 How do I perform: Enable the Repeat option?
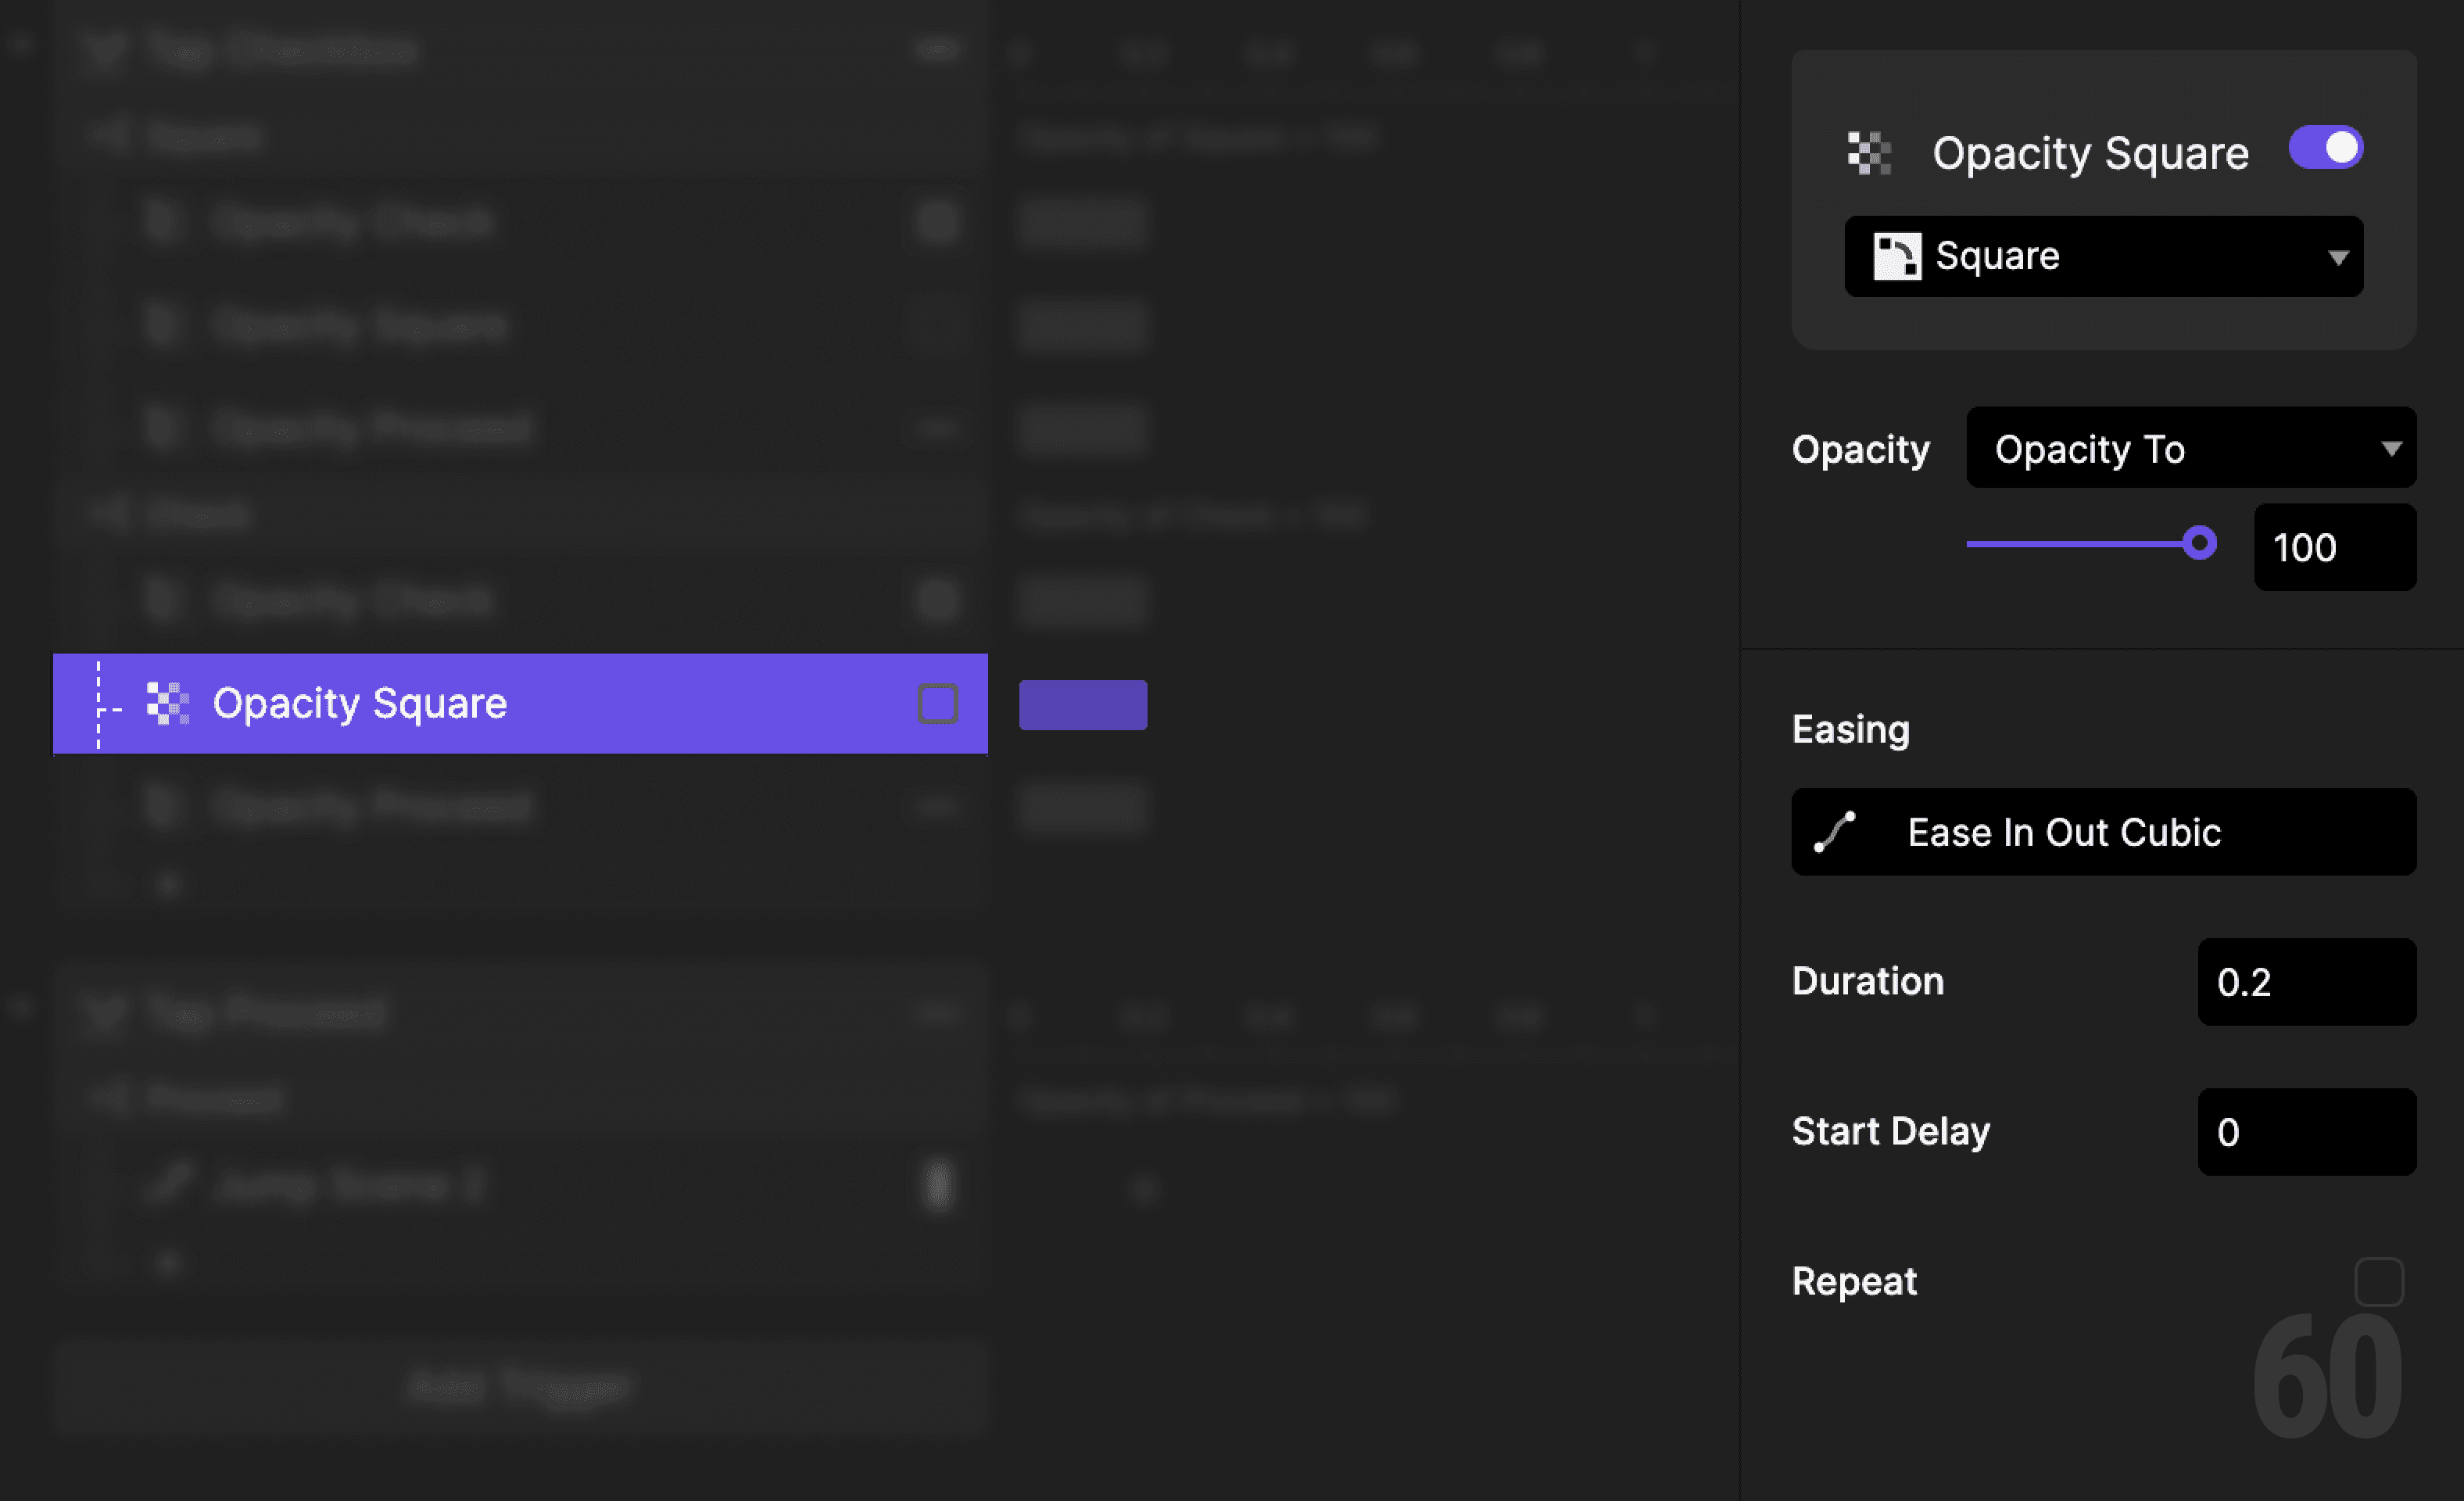2380,1281
